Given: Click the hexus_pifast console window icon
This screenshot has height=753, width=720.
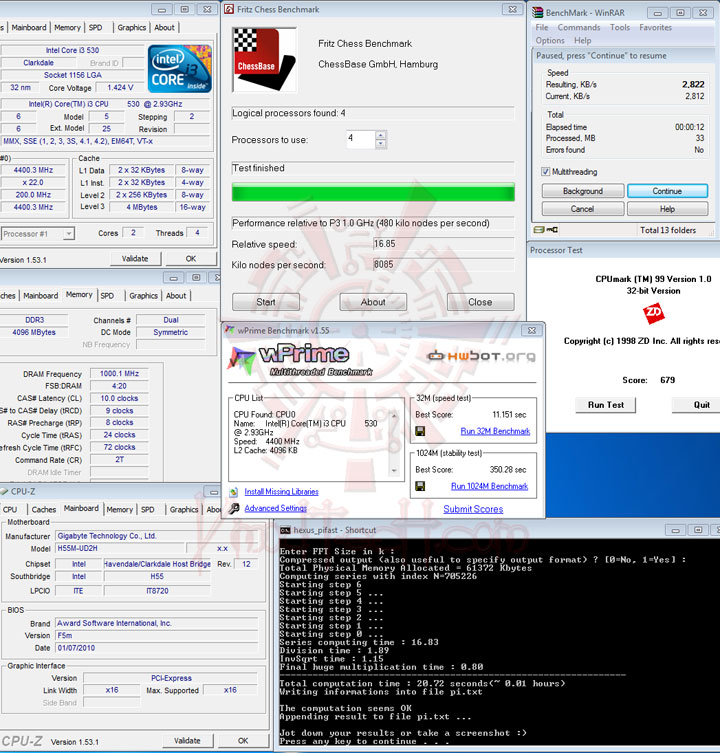Looking at the screenshot, I should [x=285, y=530].
